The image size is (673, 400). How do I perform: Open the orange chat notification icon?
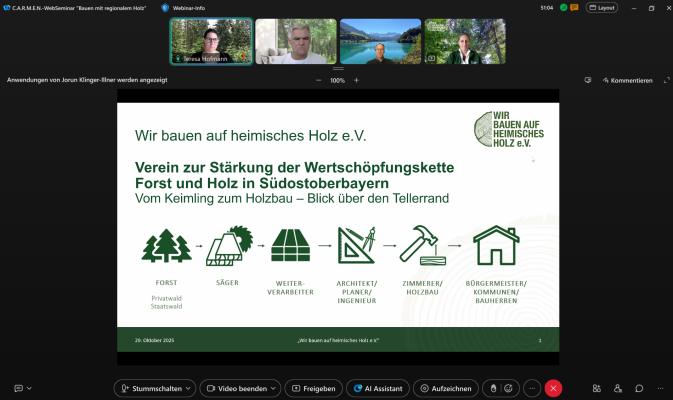click(x=574, y=7)
